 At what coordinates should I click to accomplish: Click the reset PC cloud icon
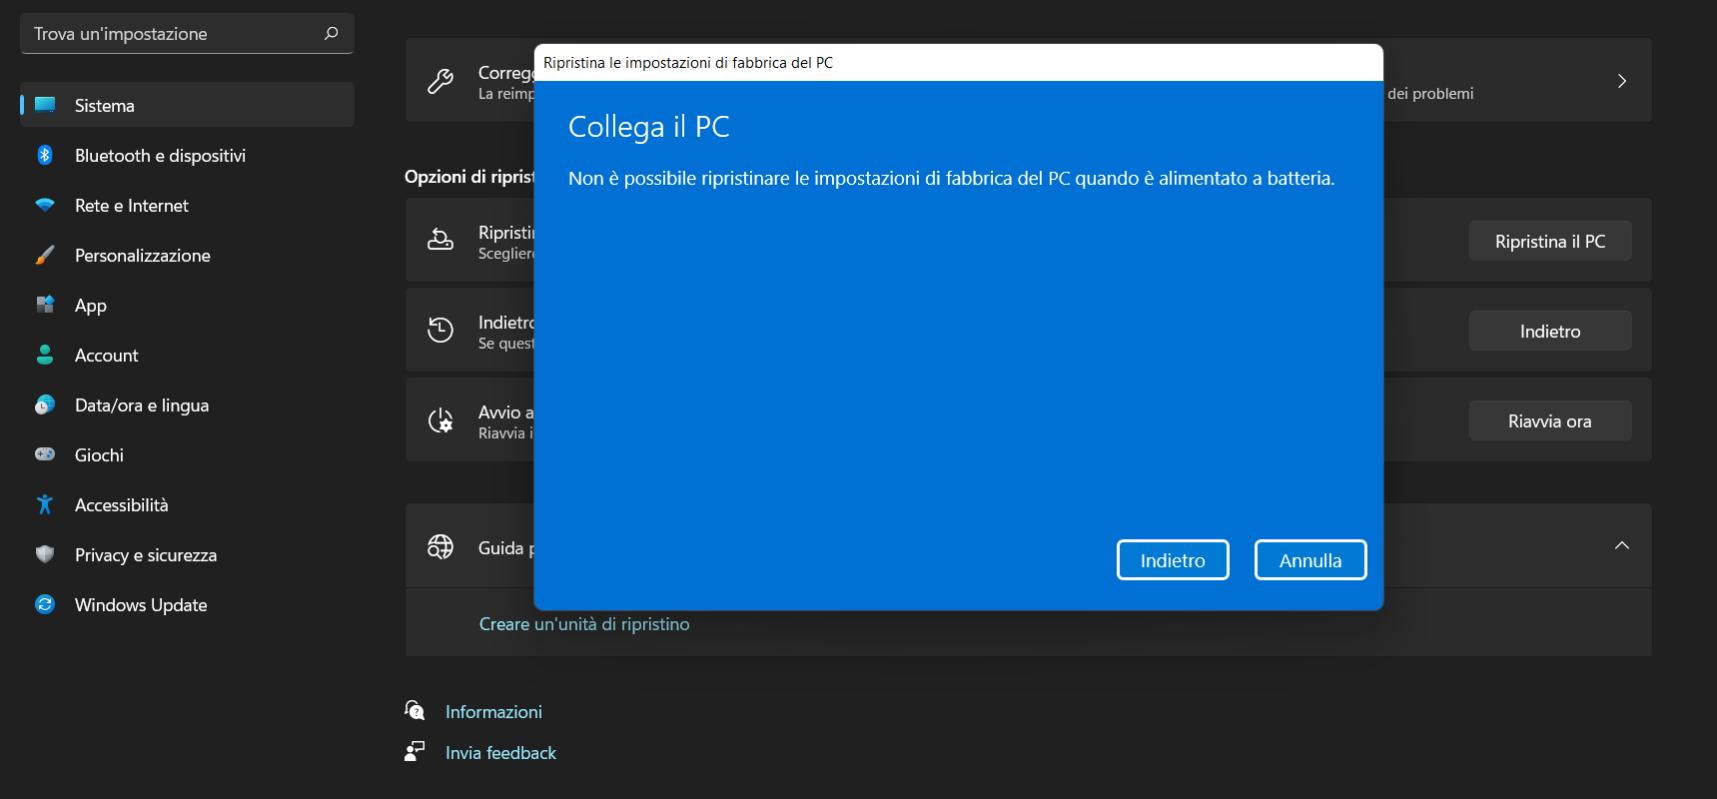point(440,240)
